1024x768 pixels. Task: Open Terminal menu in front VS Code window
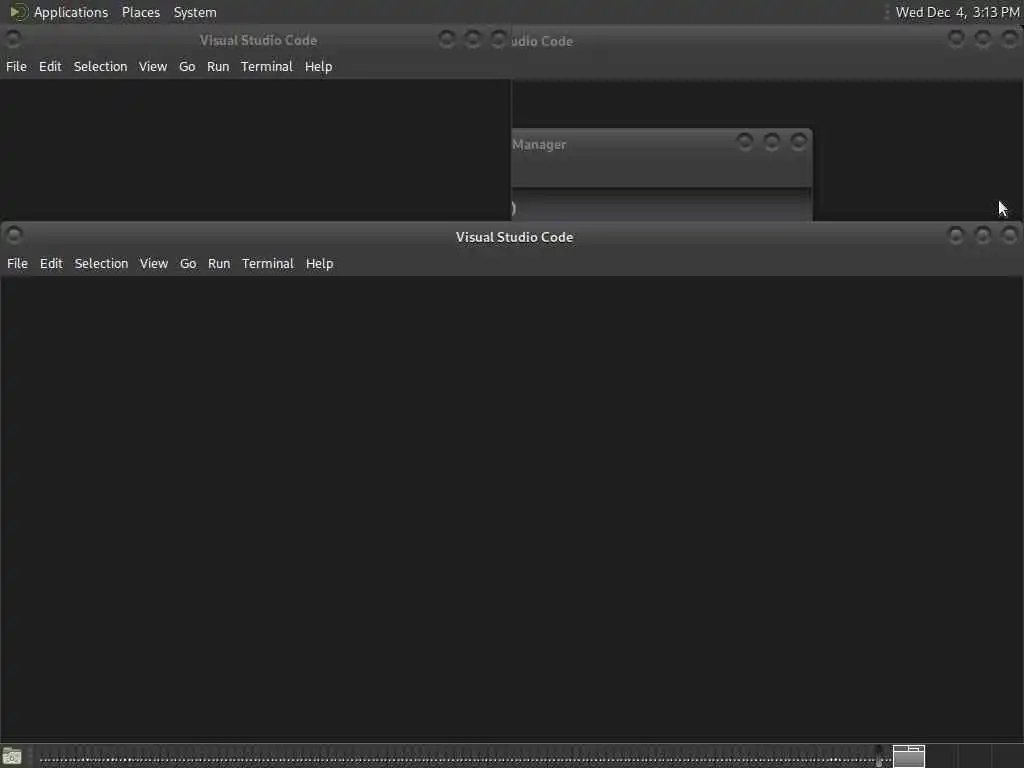tap(268, 263)
